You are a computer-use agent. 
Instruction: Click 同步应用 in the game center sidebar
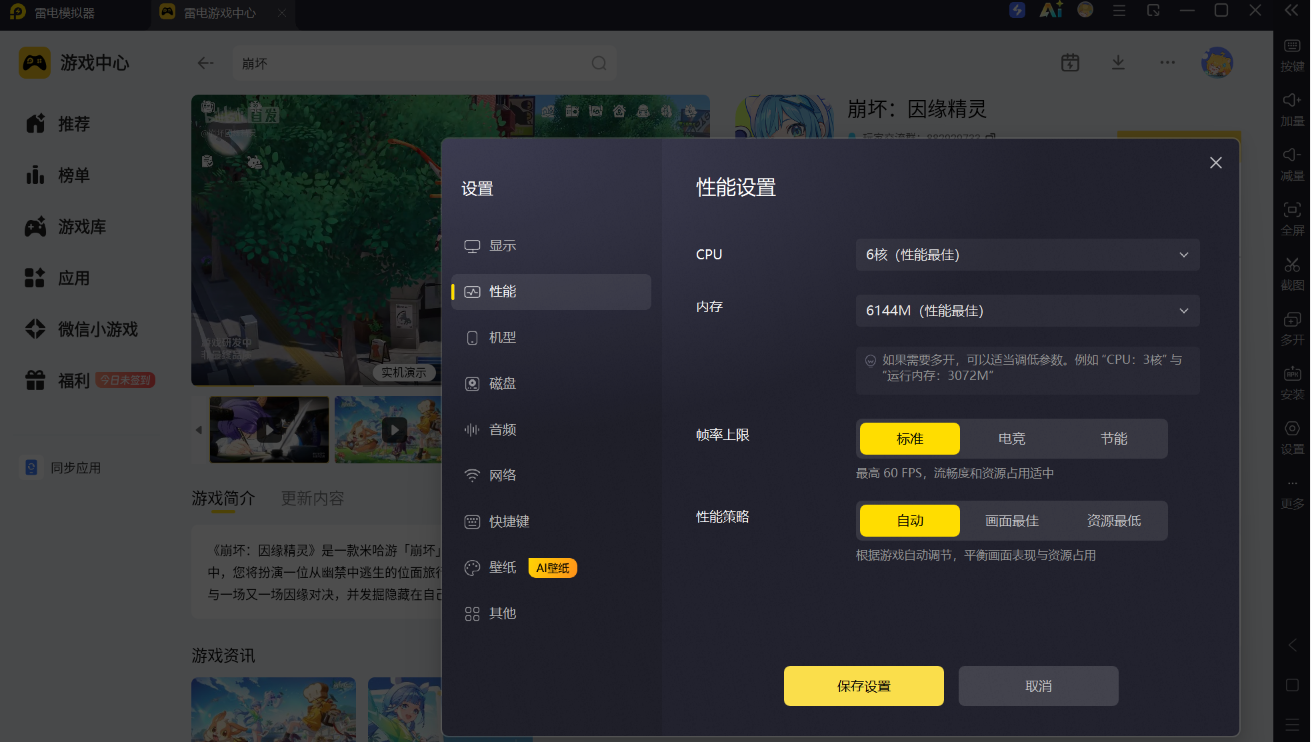pyautogui.click(x=63, y=468)
